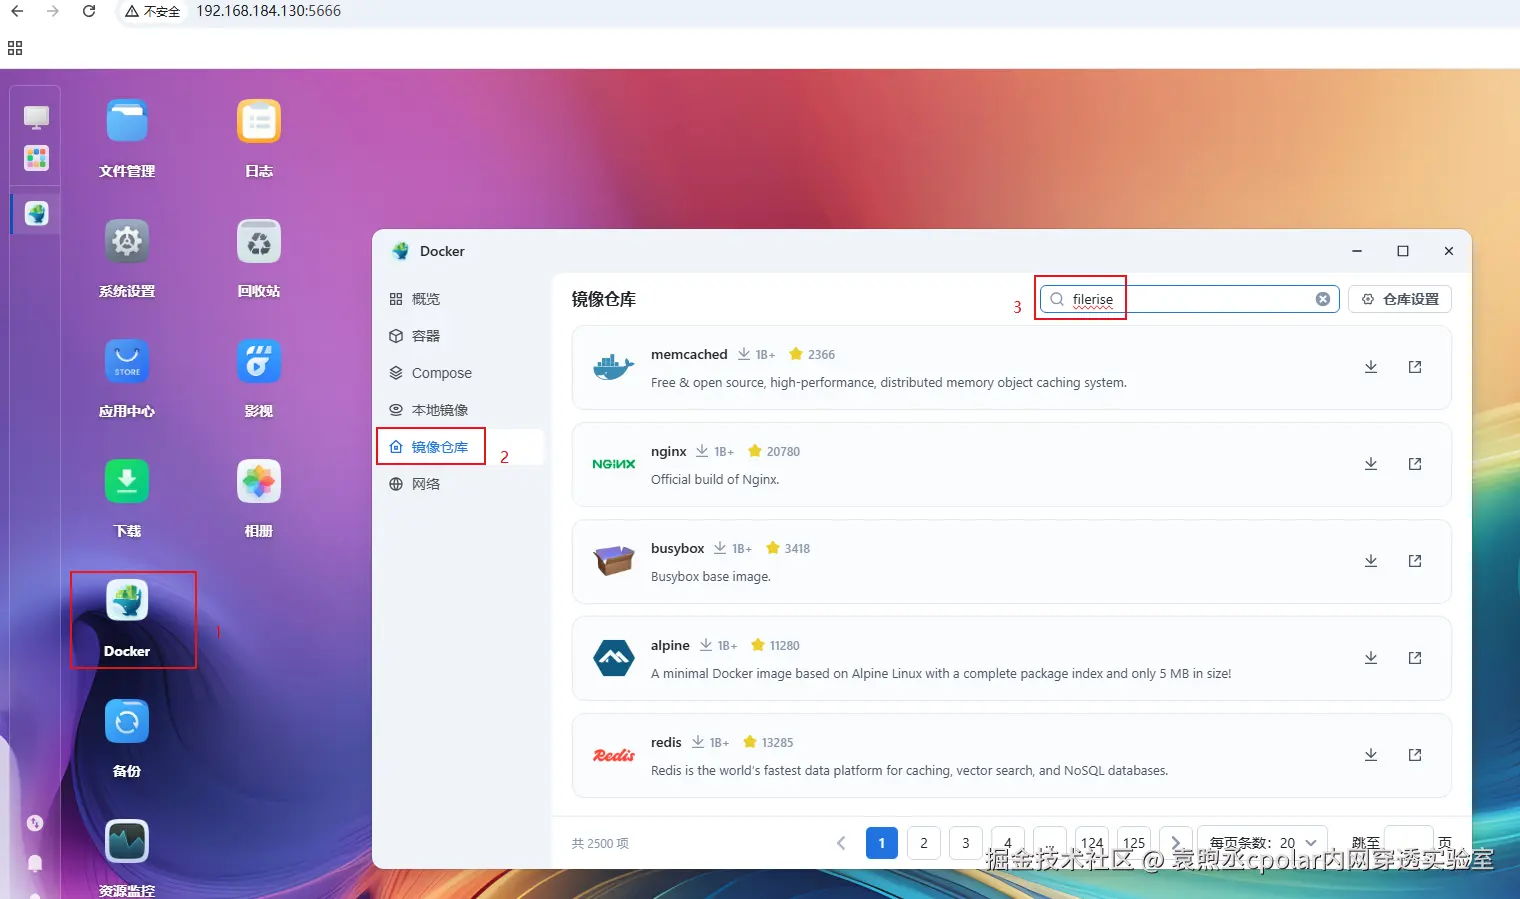Open the 资源监控 resource monitor icon
The image size is (1520, 899).
pyautogui.click(x=127, y=842)
